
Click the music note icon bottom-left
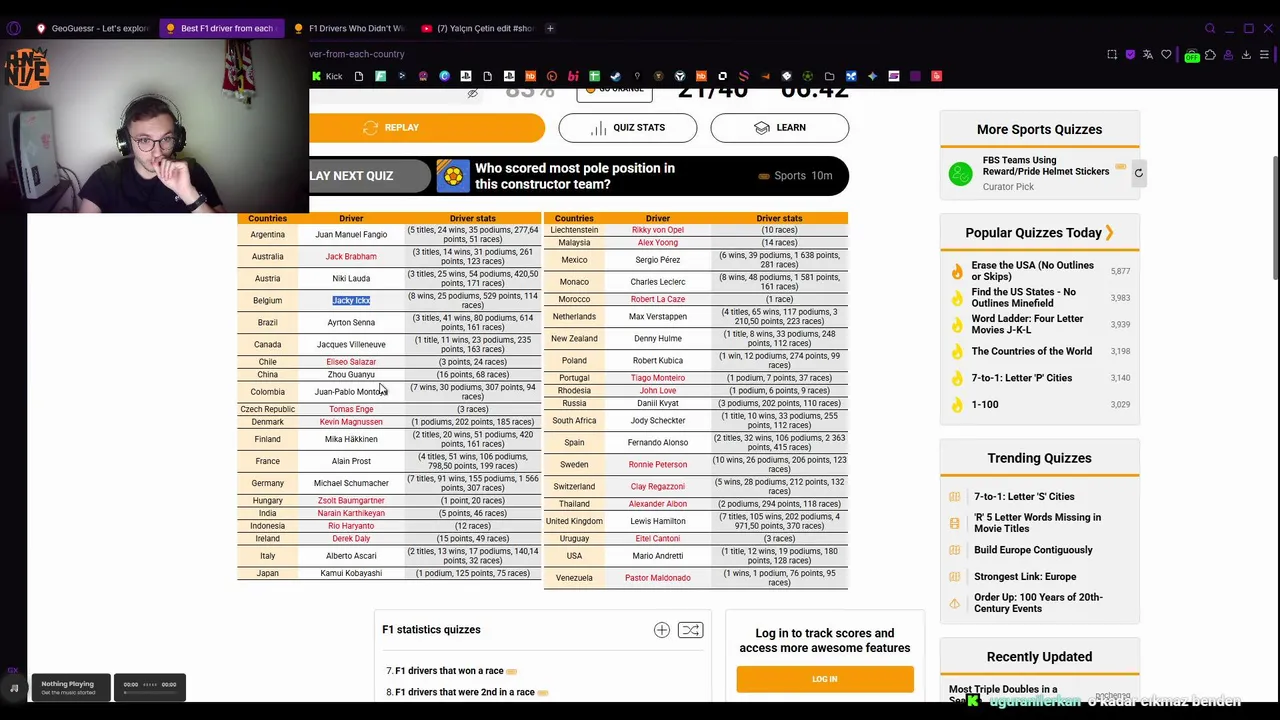pyautogui.click(x=14, y=688)
